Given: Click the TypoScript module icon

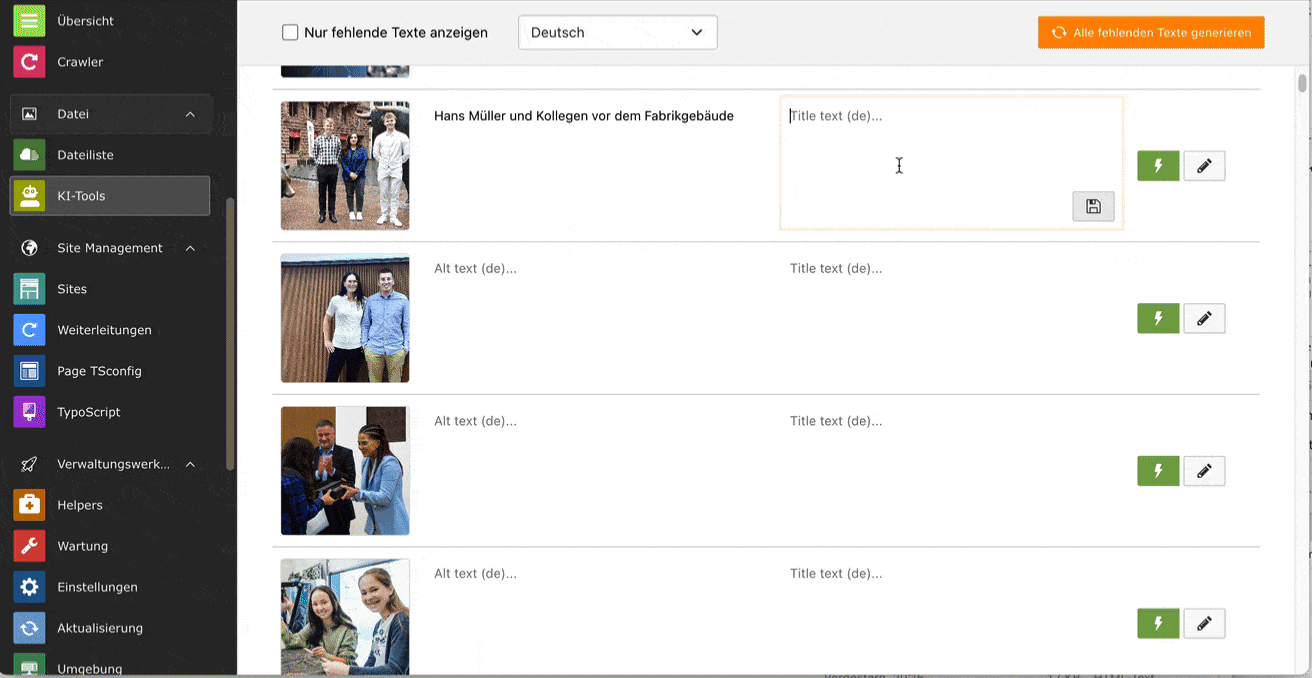Looking at the screenshot, I should click(x=30, y=412).
